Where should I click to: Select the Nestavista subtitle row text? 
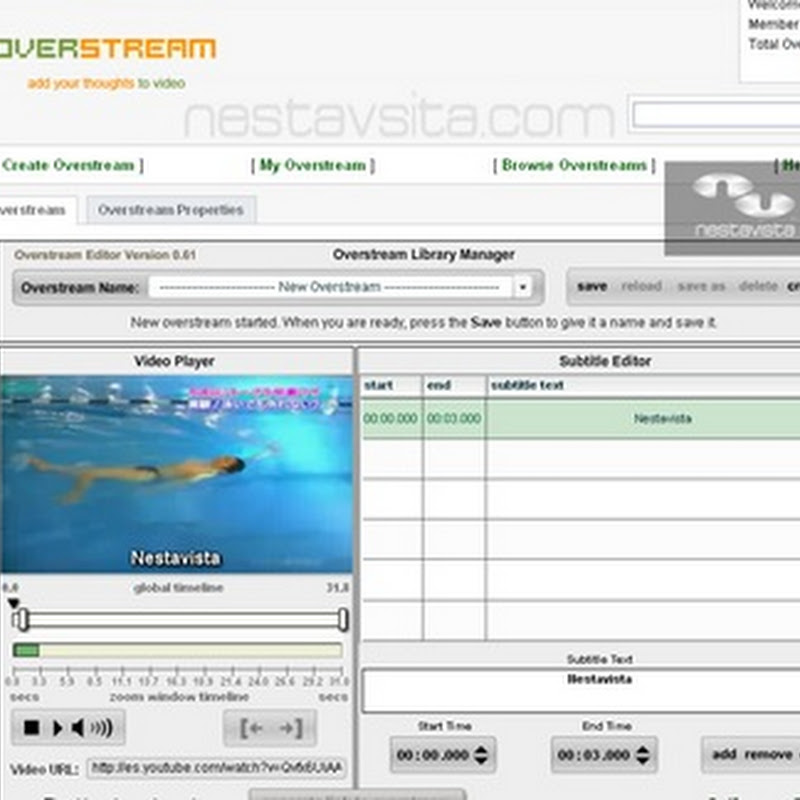tap(662, 419)
